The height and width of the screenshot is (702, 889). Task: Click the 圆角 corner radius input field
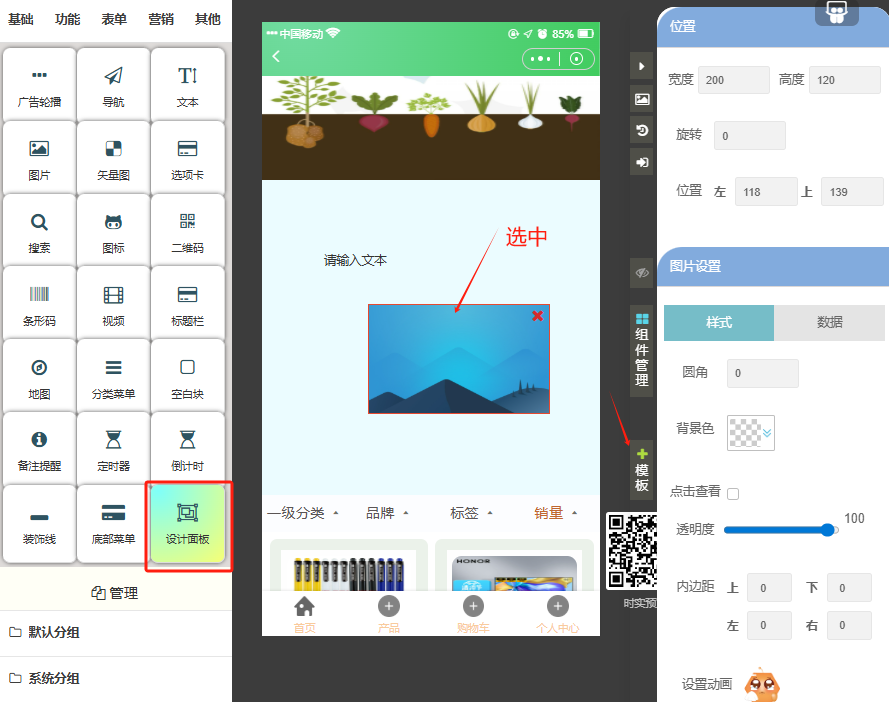[762, 373]
